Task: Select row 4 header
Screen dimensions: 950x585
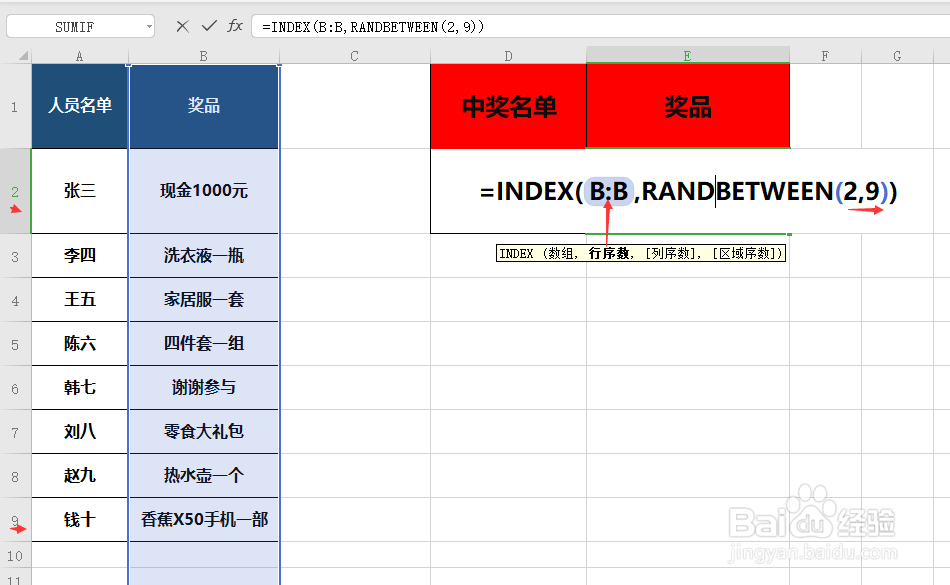Action: coord(15,300)
